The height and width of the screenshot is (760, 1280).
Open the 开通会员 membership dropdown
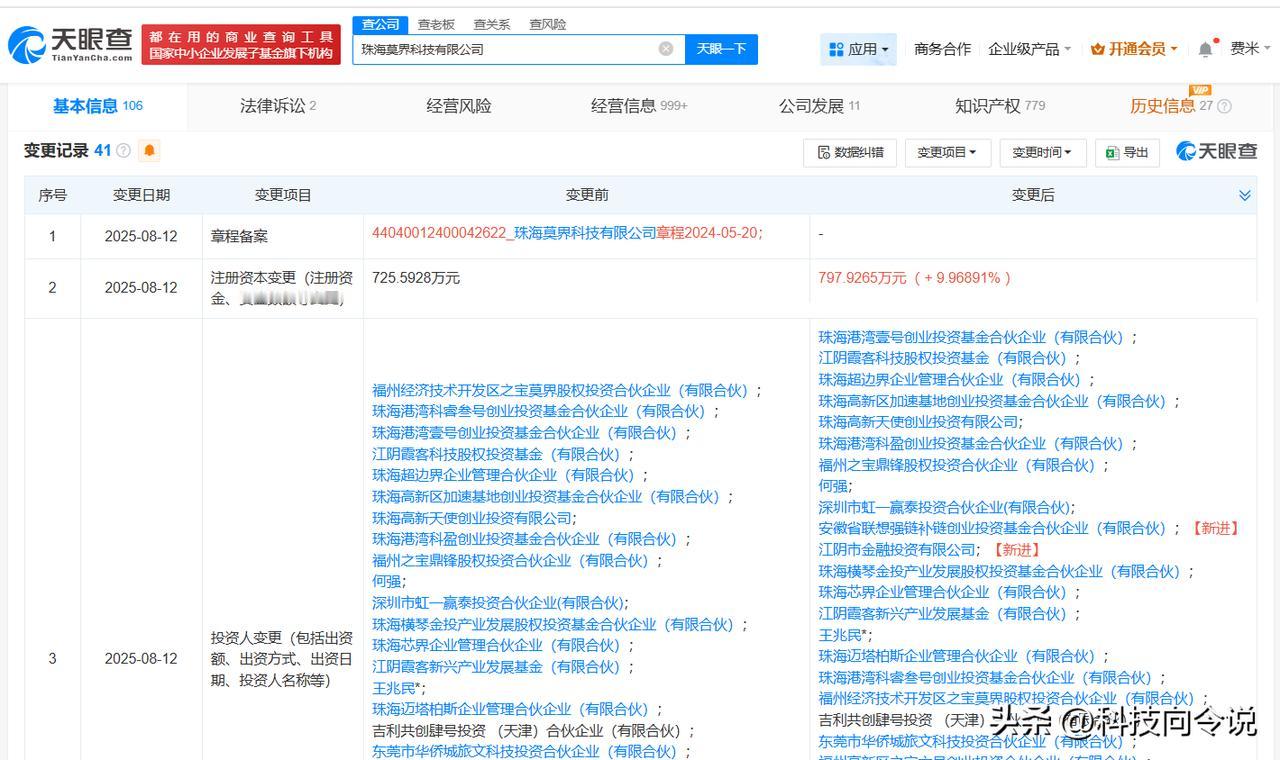click(1134, 49)
